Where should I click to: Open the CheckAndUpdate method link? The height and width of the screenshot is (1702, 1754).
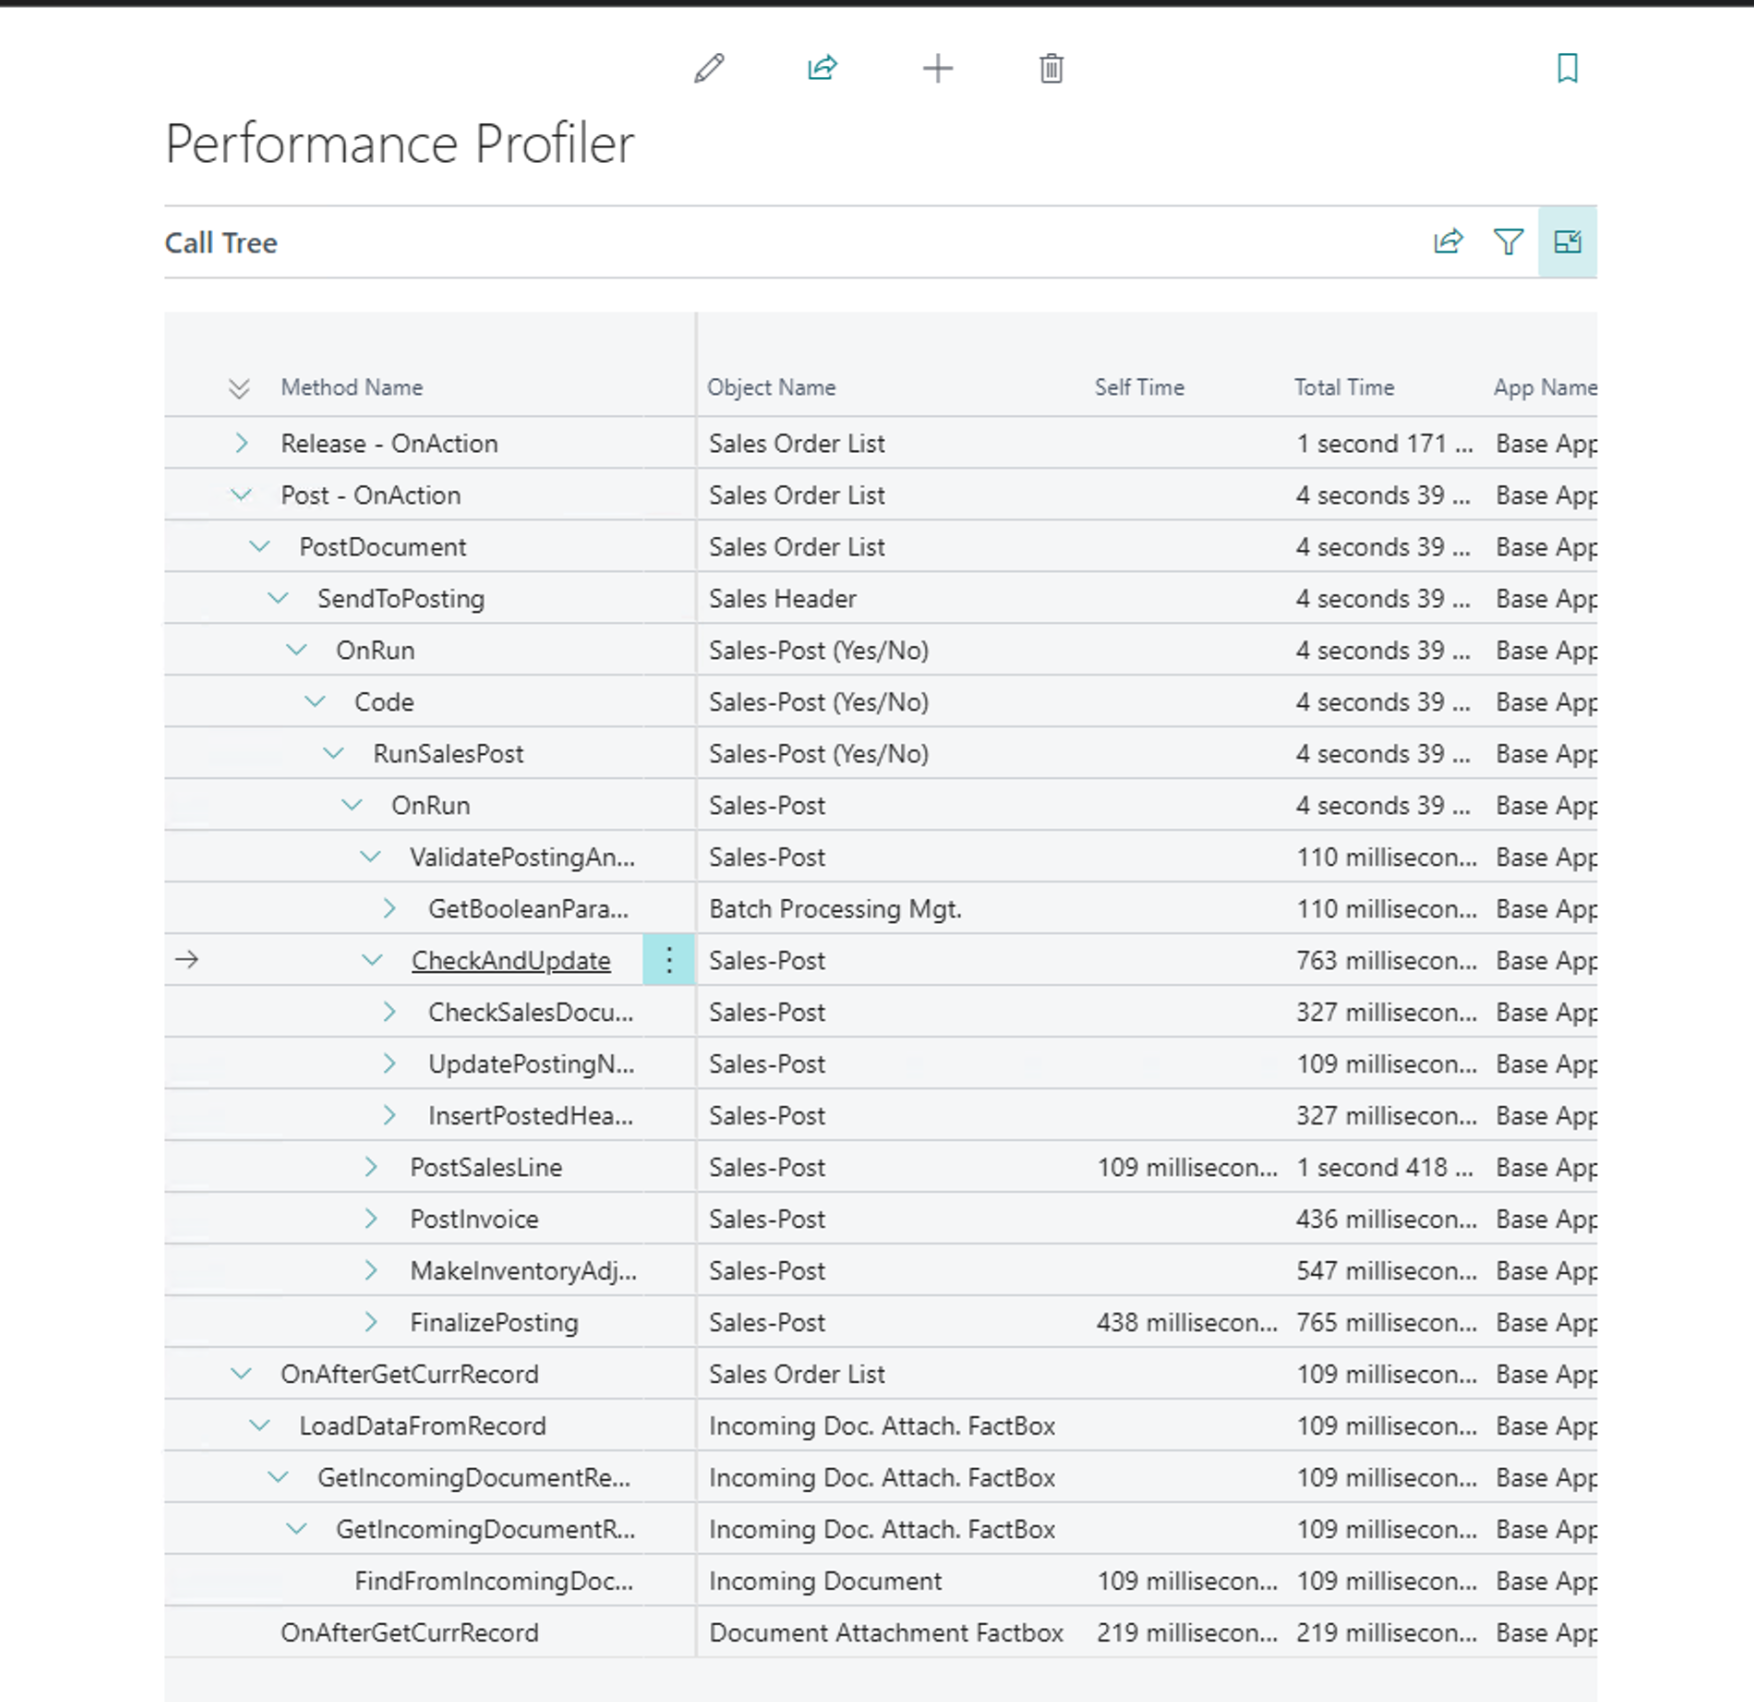(x=511, y=959)
